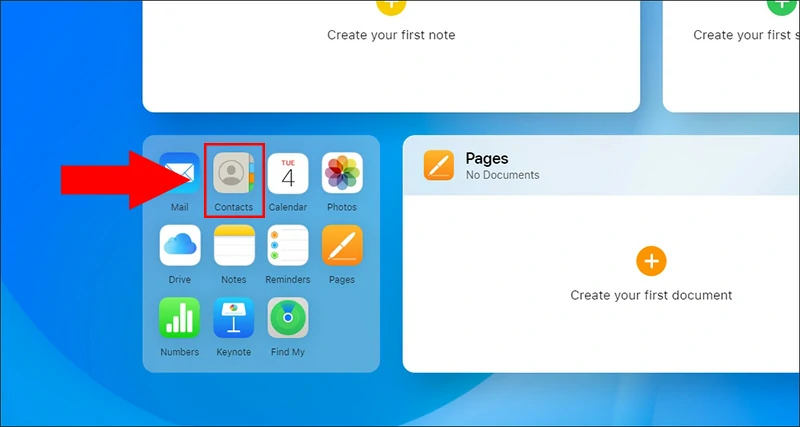
Task: Click the "Find My" label
Action: pos(288,352)
